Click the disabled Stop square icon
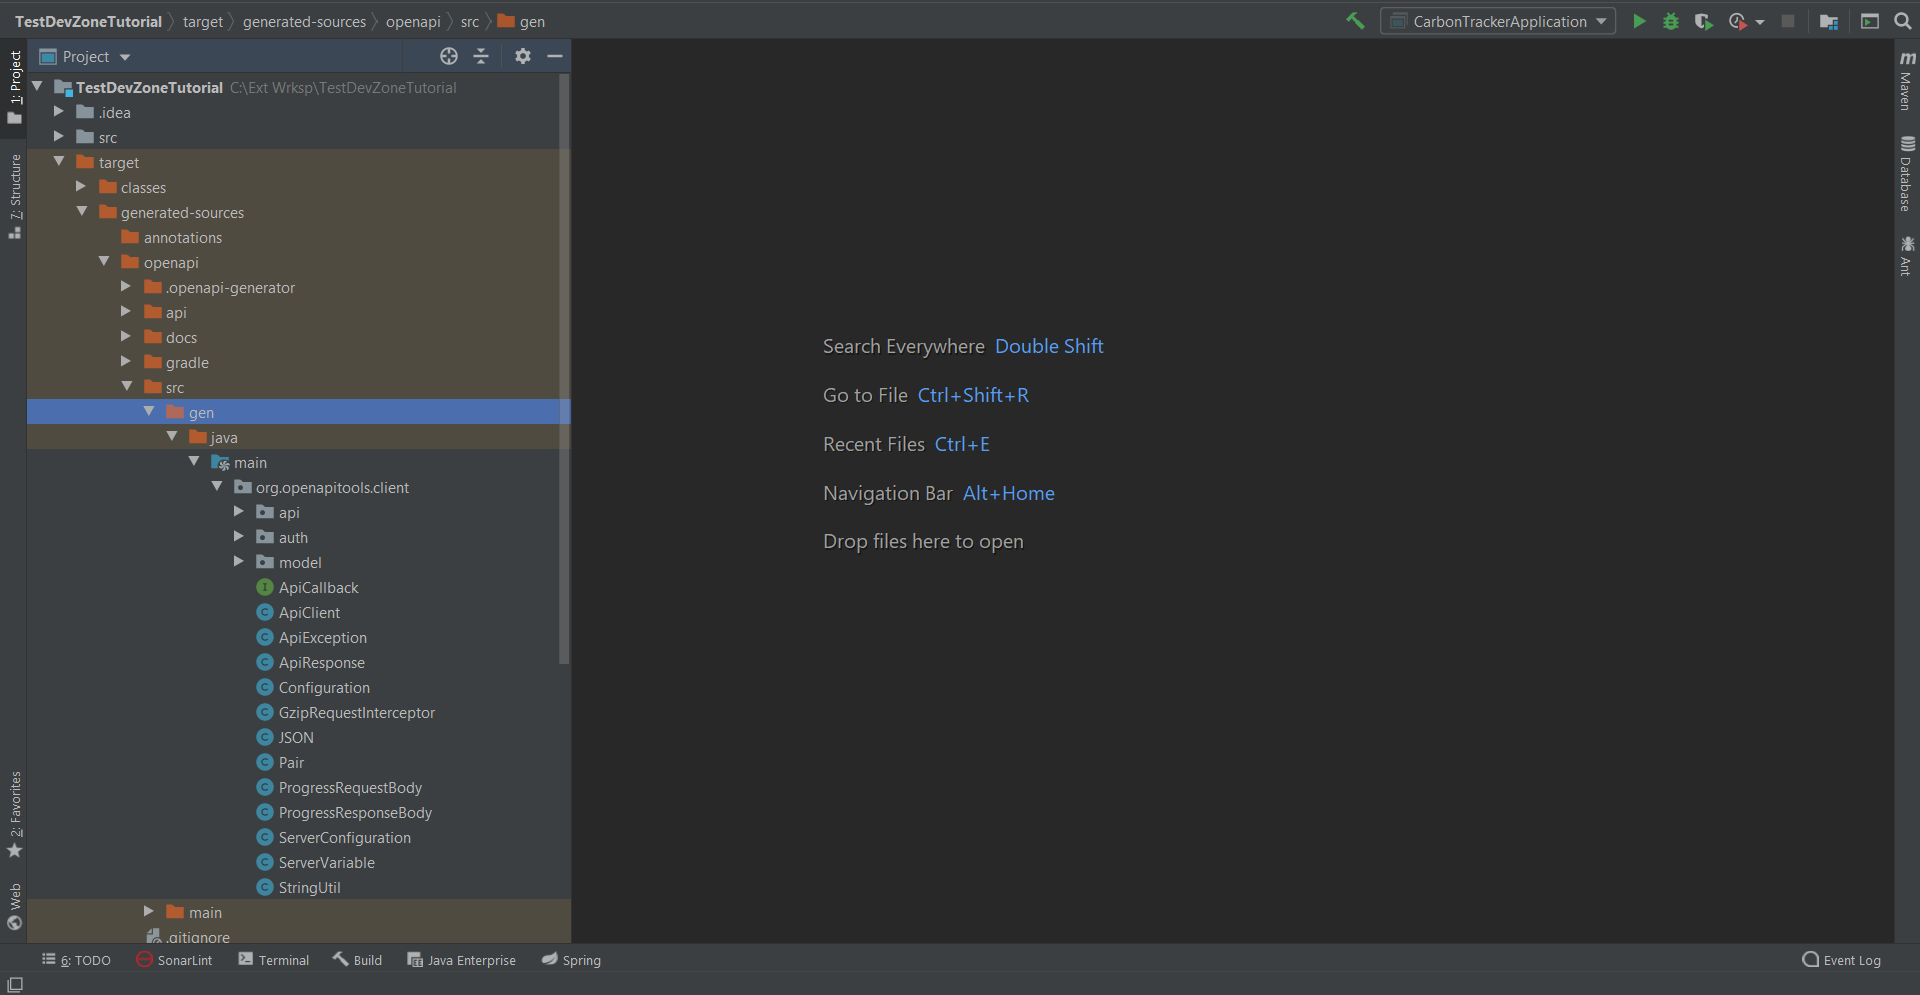Viewport: 1920px width, 995px height. [x=1788, y=21]
